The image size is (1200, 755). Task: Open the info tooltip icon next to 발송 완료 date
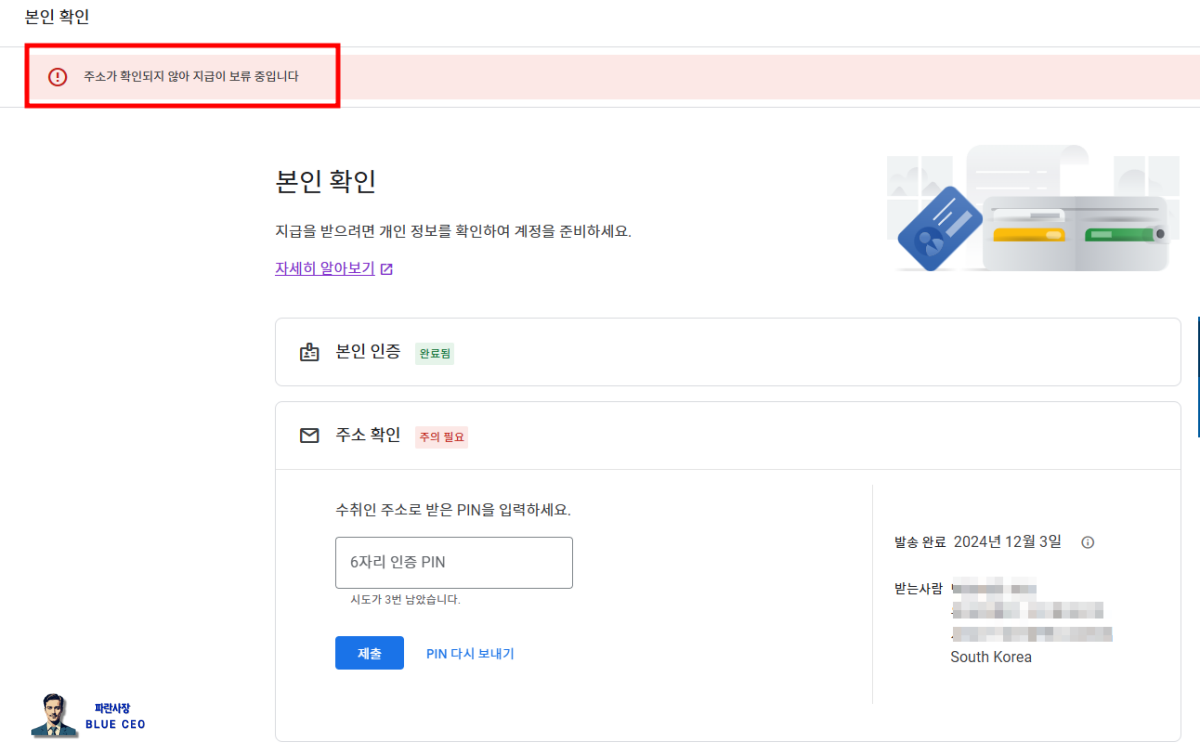pos(1087,541)
